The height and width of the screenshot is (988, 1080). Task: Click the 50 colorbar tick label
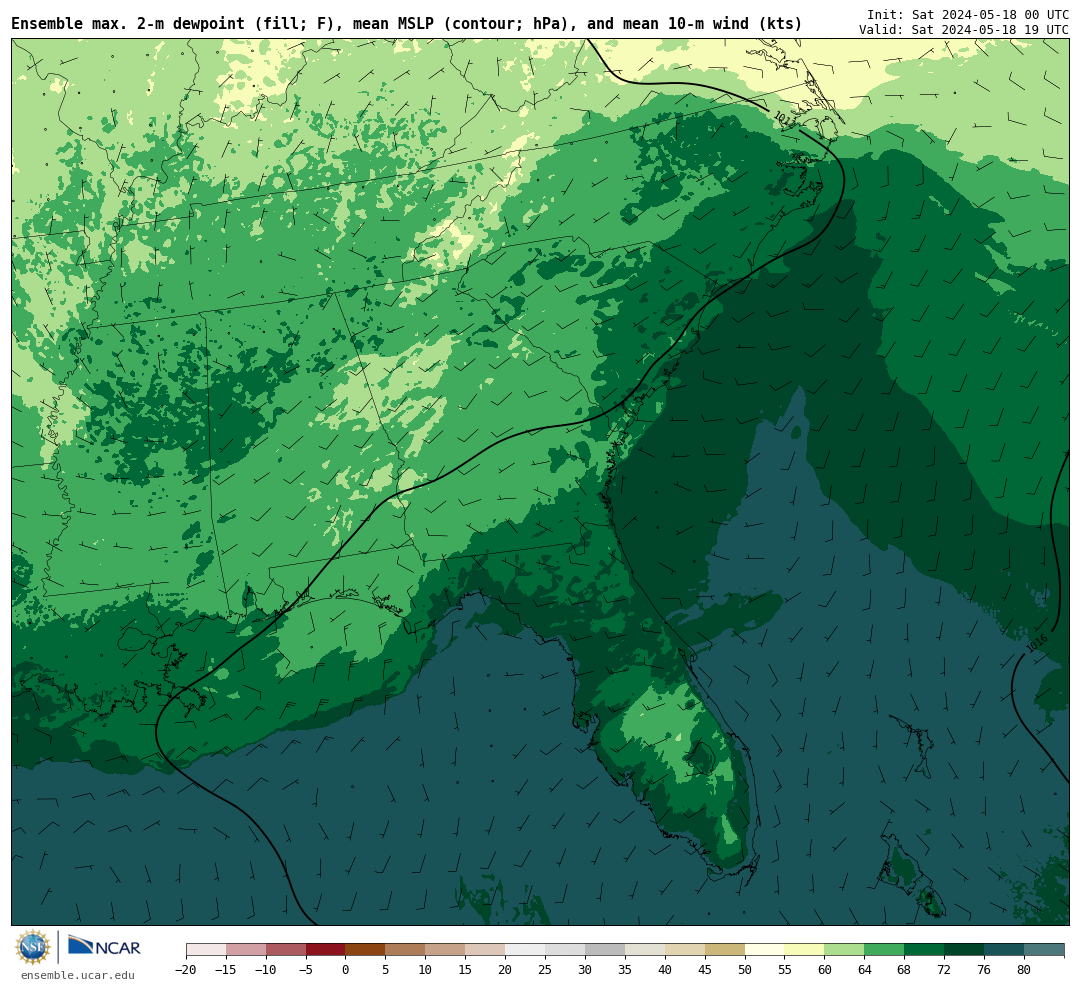[745, 970]
